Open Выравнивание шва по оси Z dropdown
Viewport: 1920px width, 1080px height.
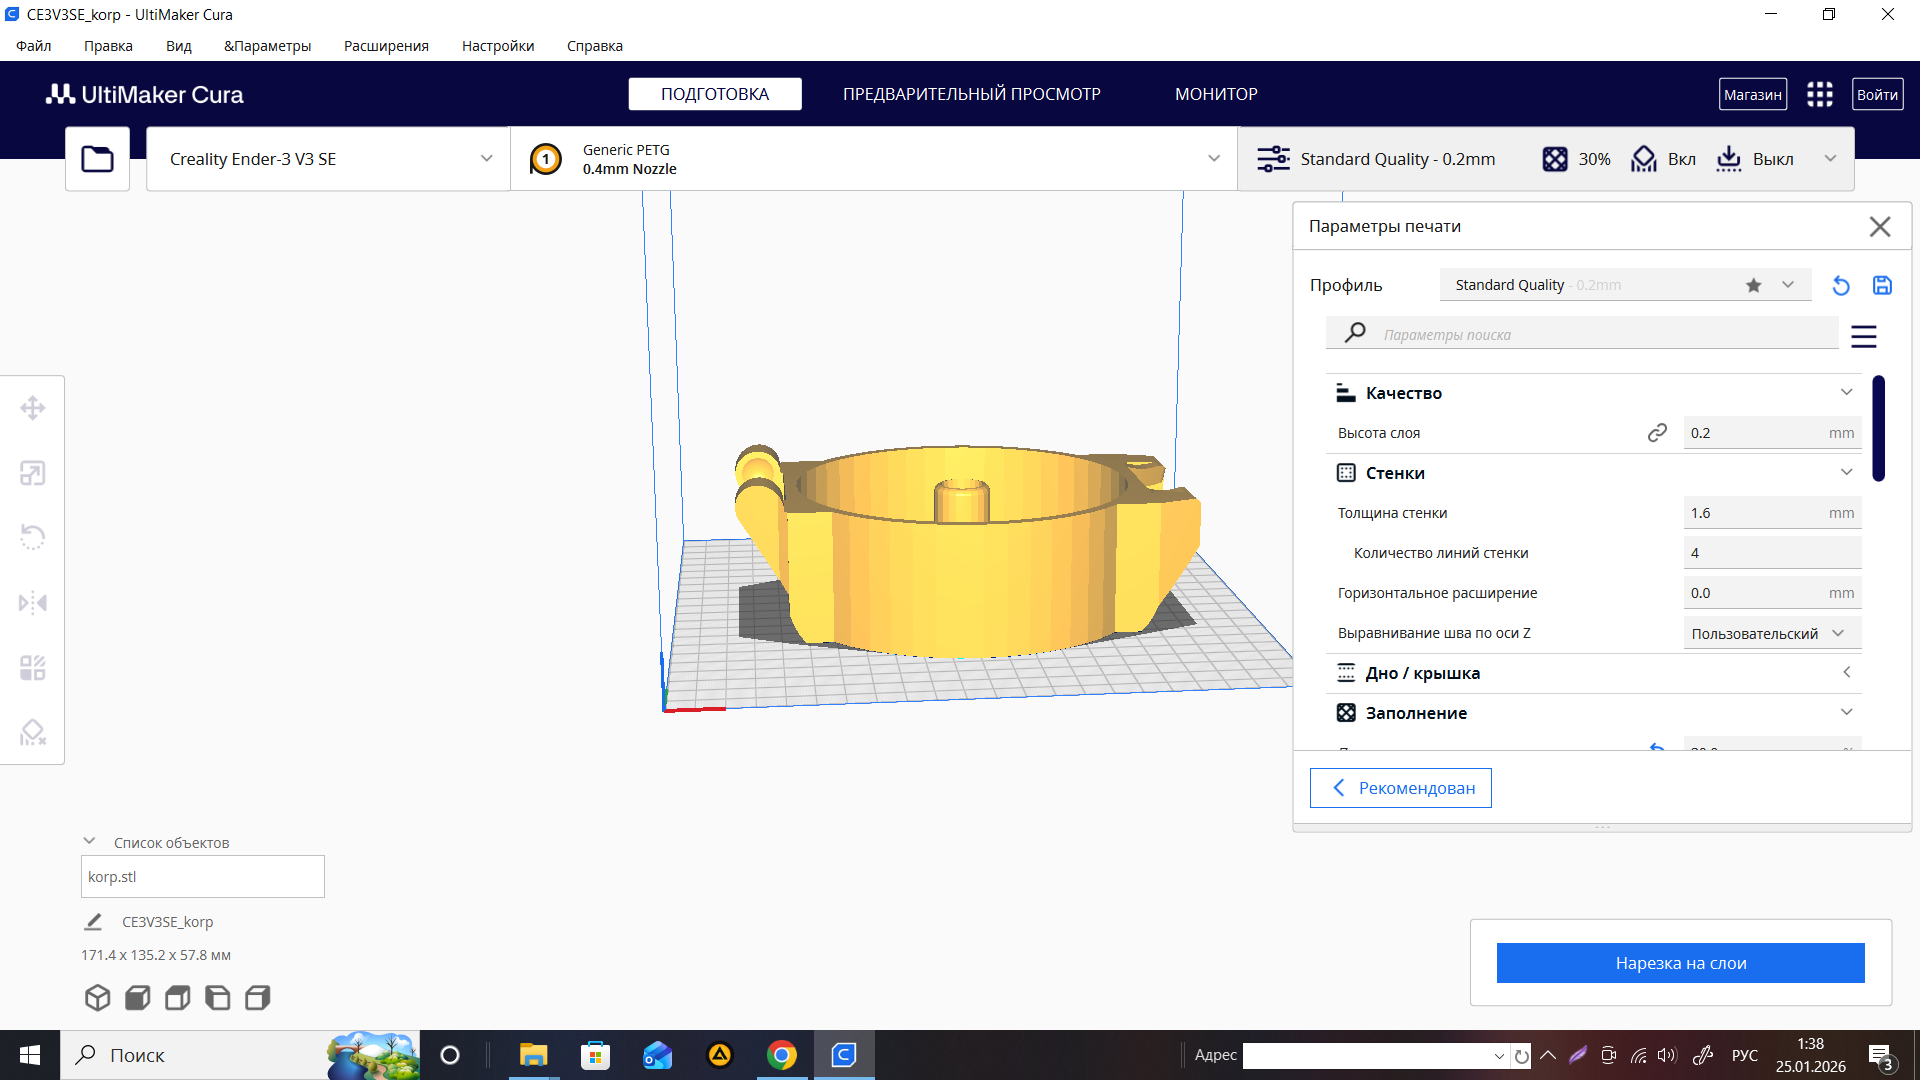point(1772,633)
